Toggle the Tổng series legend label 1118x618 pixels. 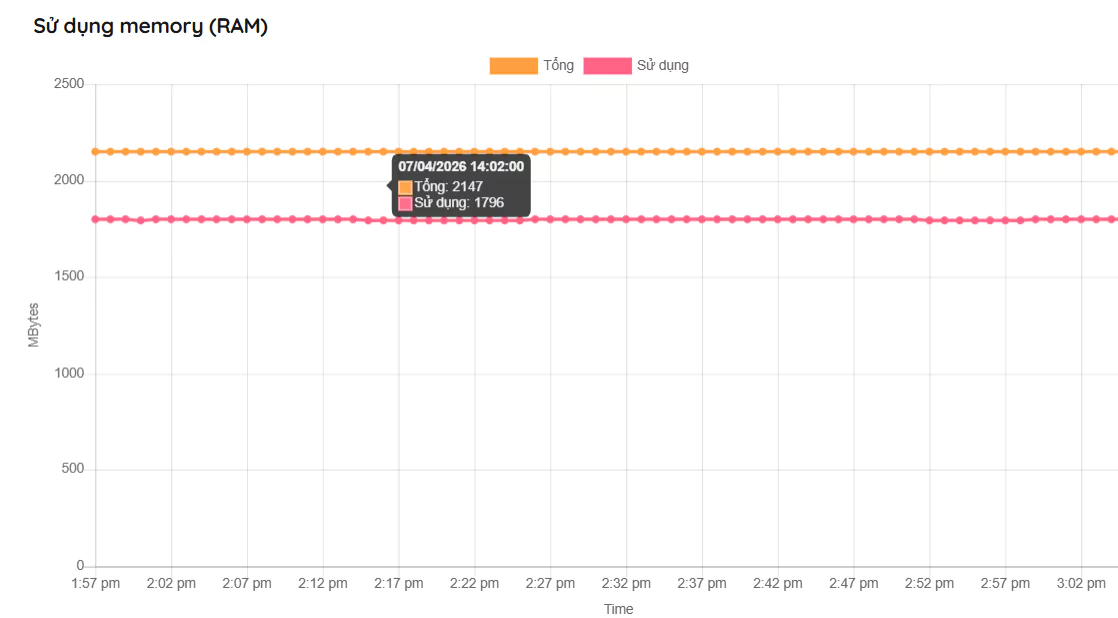click(558, 66)
